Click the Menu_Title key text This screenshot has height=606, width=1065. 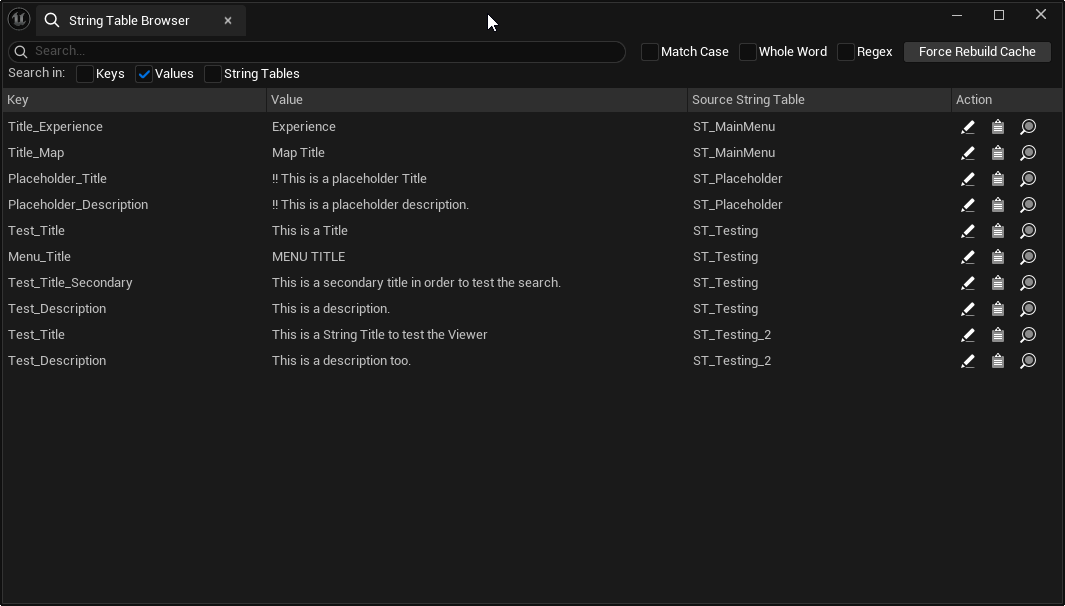[39, 257]
